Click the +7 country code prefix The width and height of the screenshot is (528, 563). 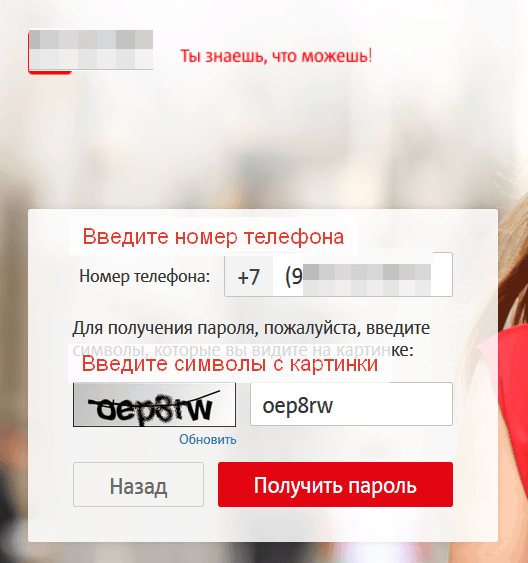tap(248, 276)
